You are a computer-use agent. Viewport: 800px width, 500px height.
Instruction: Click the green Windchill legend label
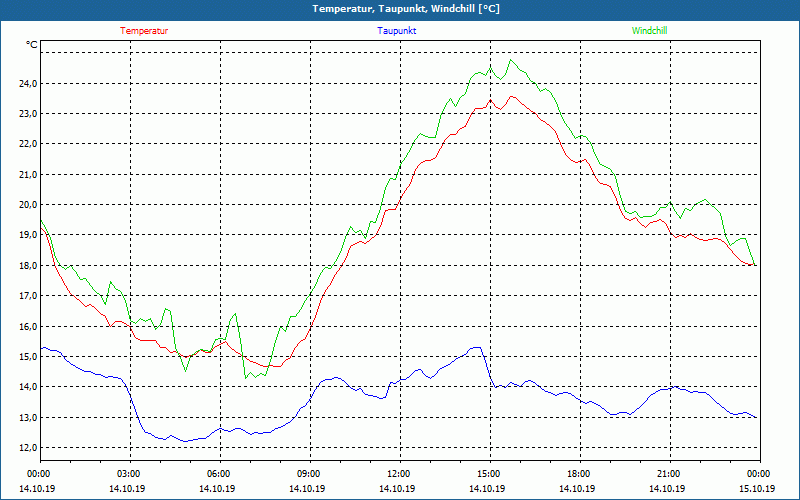(x=649, y=30)
